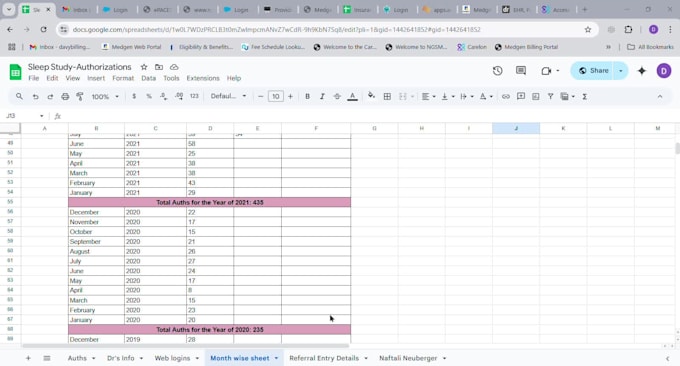Create a filter with funnel icon
This screenshot has width=680, height=366.
(550, 96)
